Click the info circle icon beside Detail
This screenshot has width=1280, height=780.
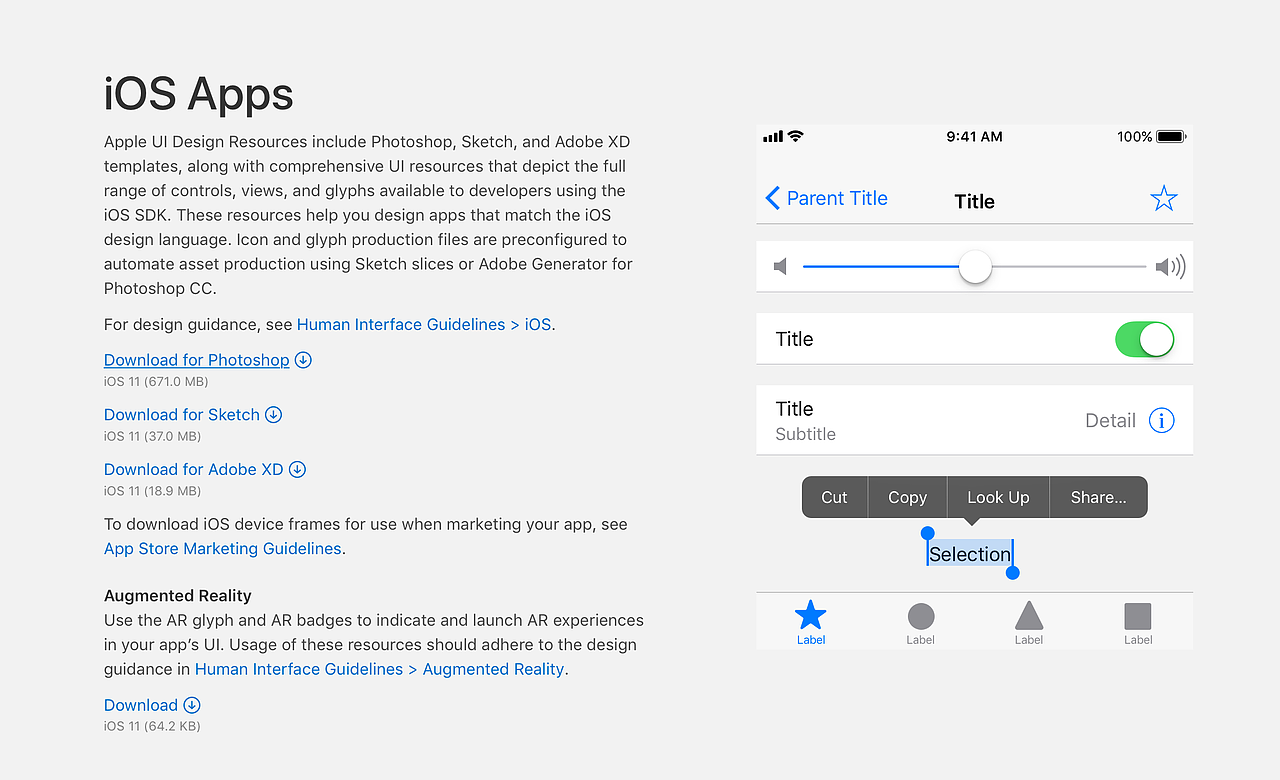point(1161,420)
